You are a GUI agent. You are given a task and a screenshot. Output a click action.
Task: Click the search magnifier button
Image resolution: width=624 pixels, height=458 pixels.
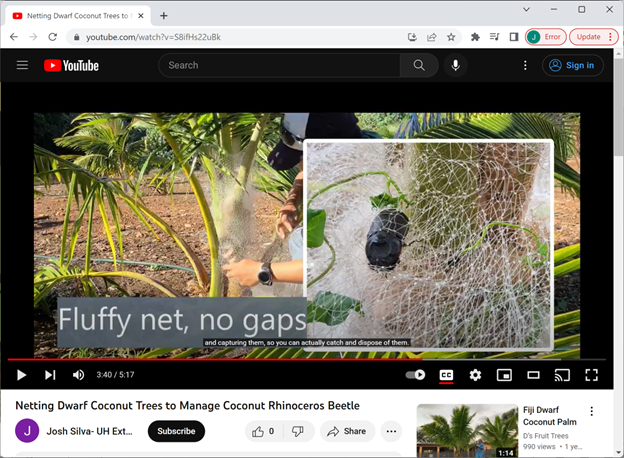point(419,65)
